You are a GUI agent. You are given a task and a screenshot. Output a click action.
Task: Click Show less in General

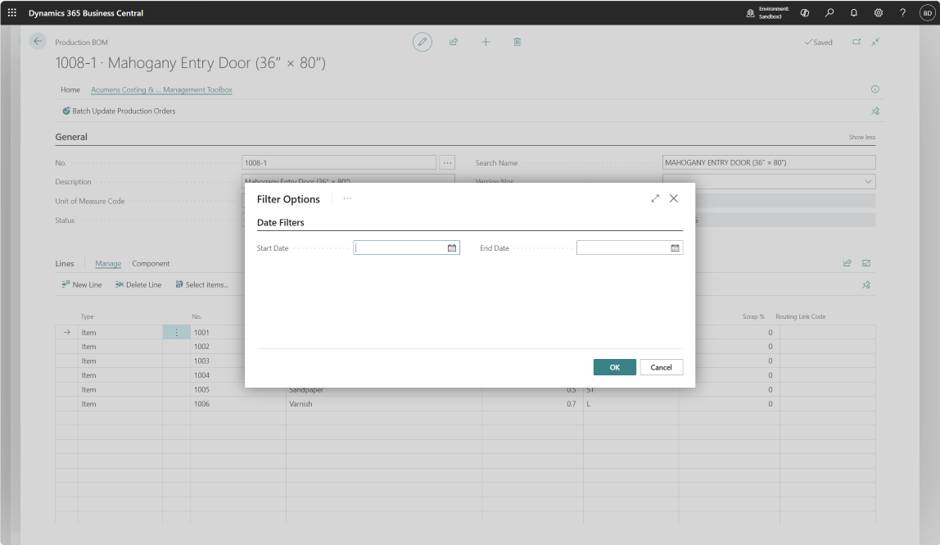pyautogui.click(x=861, y=137)
